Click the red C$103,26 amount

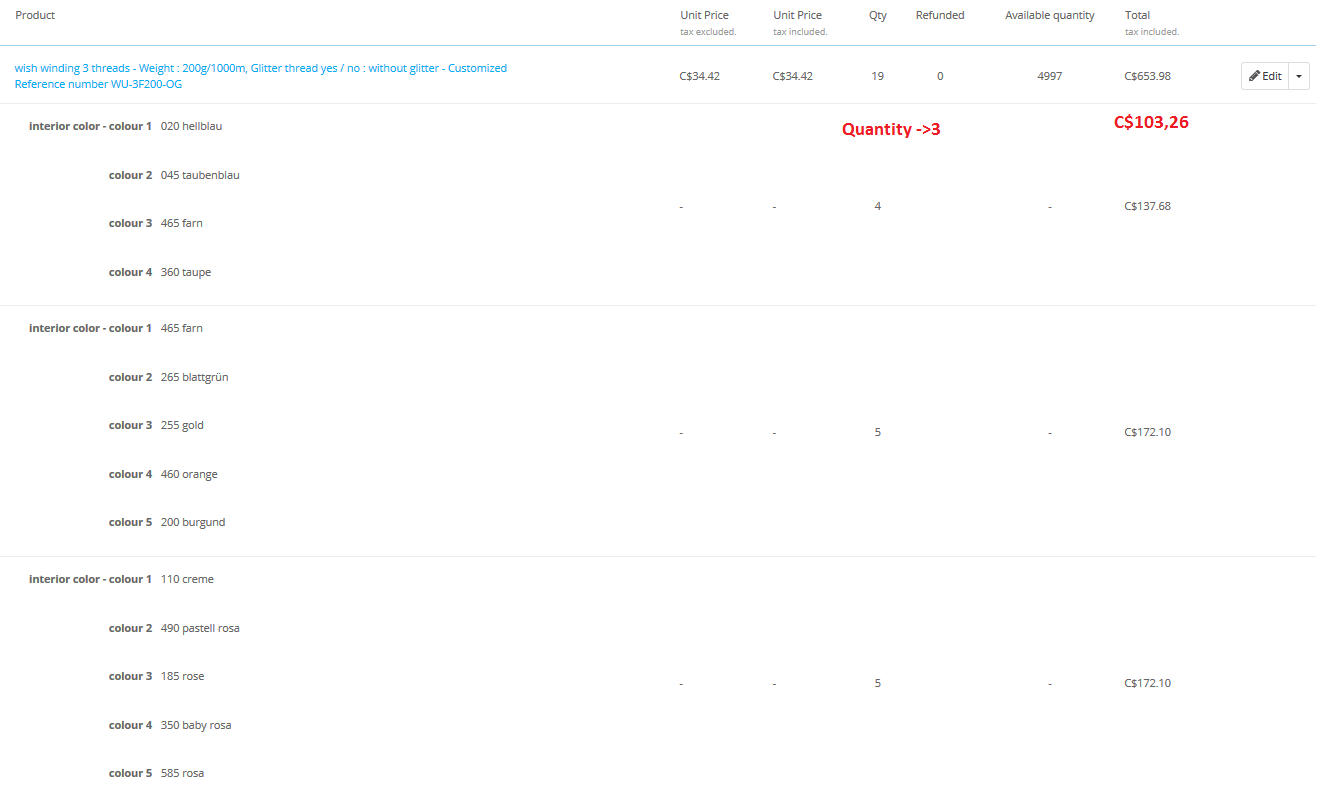pyautogui.click(x=1151, y=123)
